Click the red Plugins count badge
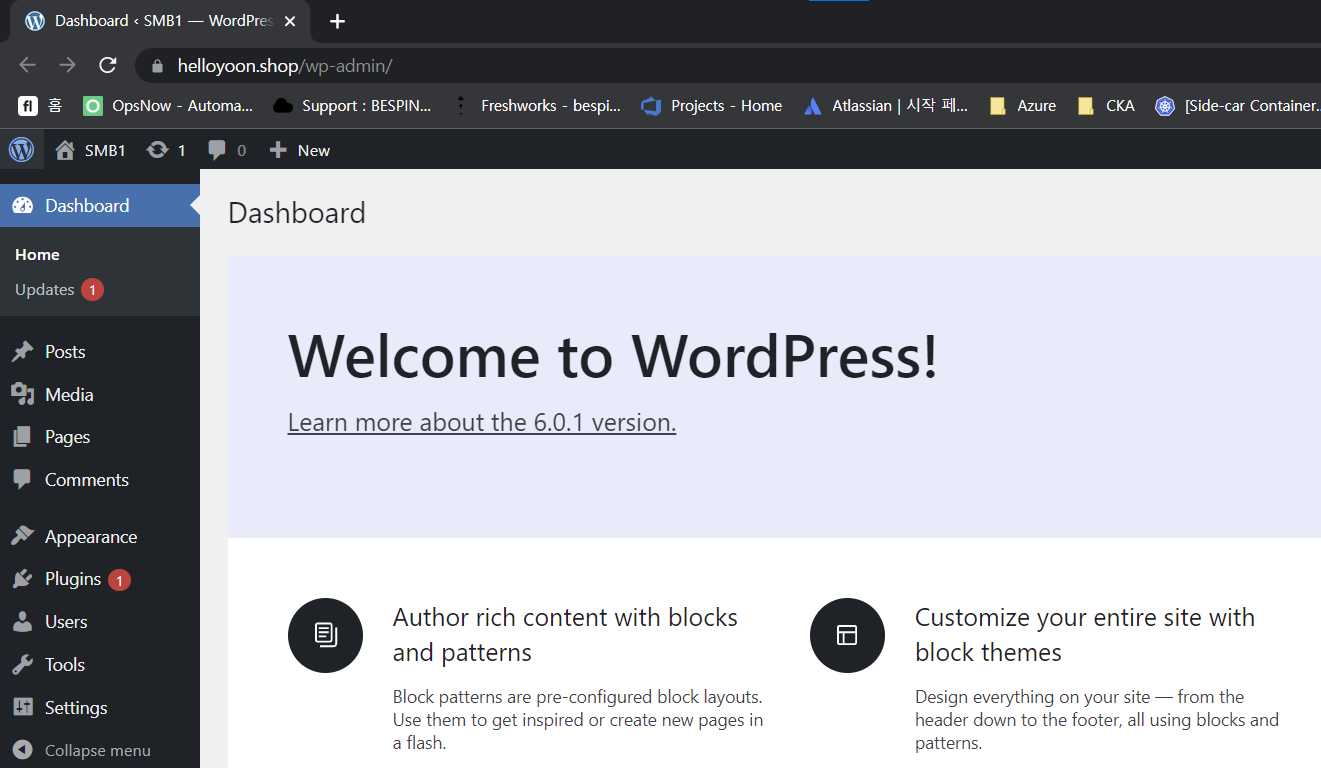 click(119, 580)
